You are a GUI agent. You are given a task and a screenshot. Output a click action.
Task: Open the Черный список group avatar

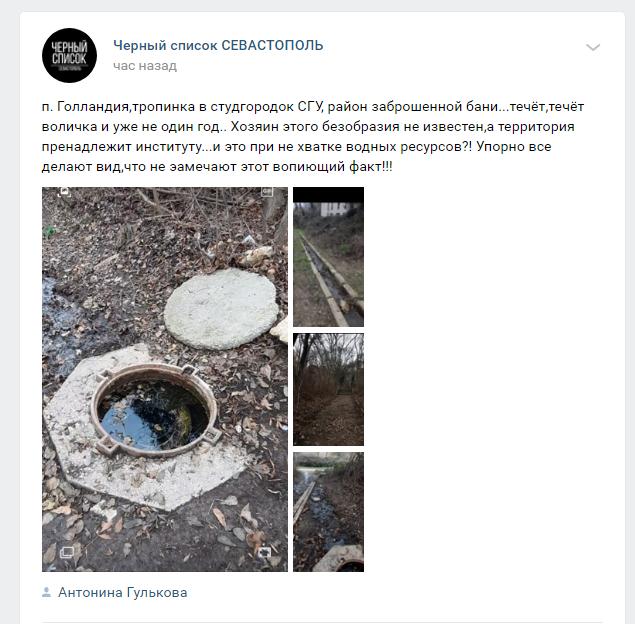point(69,55)
